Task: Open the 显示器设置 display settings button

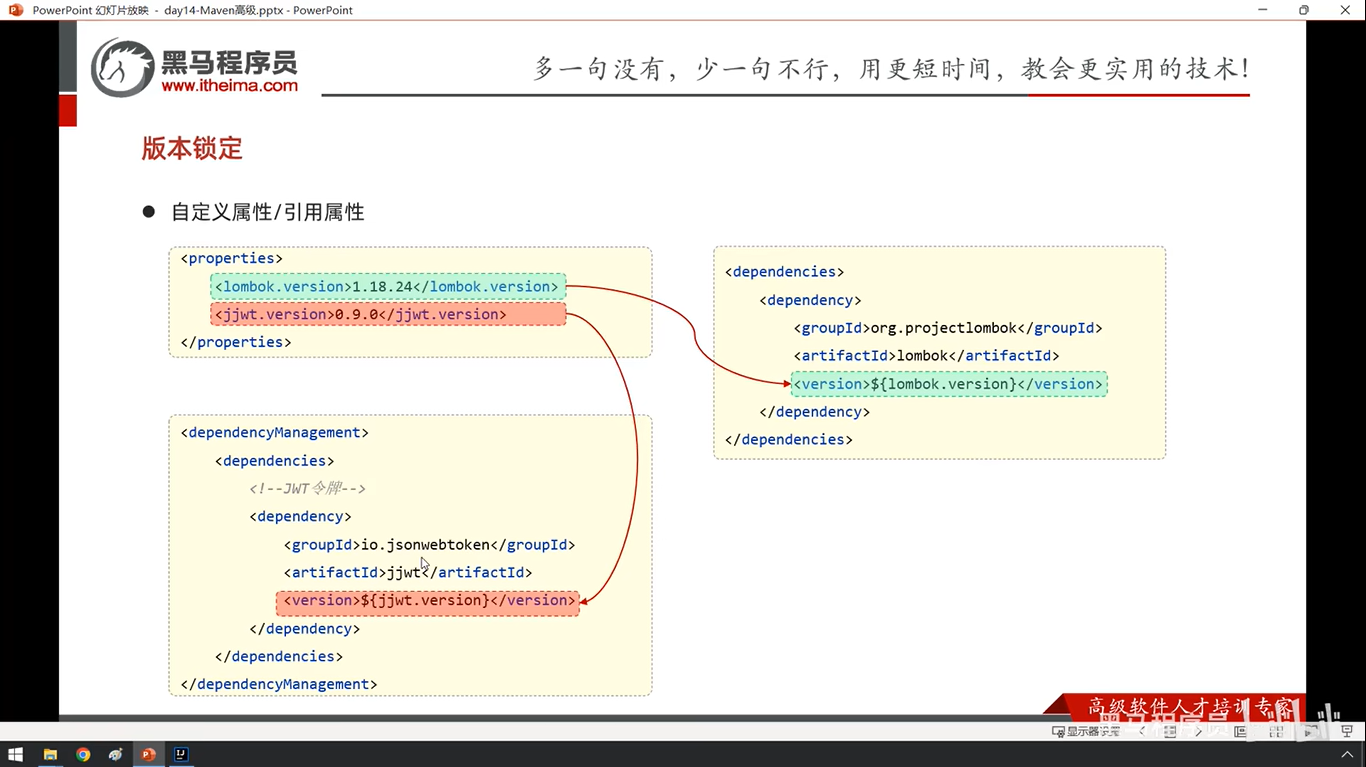Action: click(1086, 731)
